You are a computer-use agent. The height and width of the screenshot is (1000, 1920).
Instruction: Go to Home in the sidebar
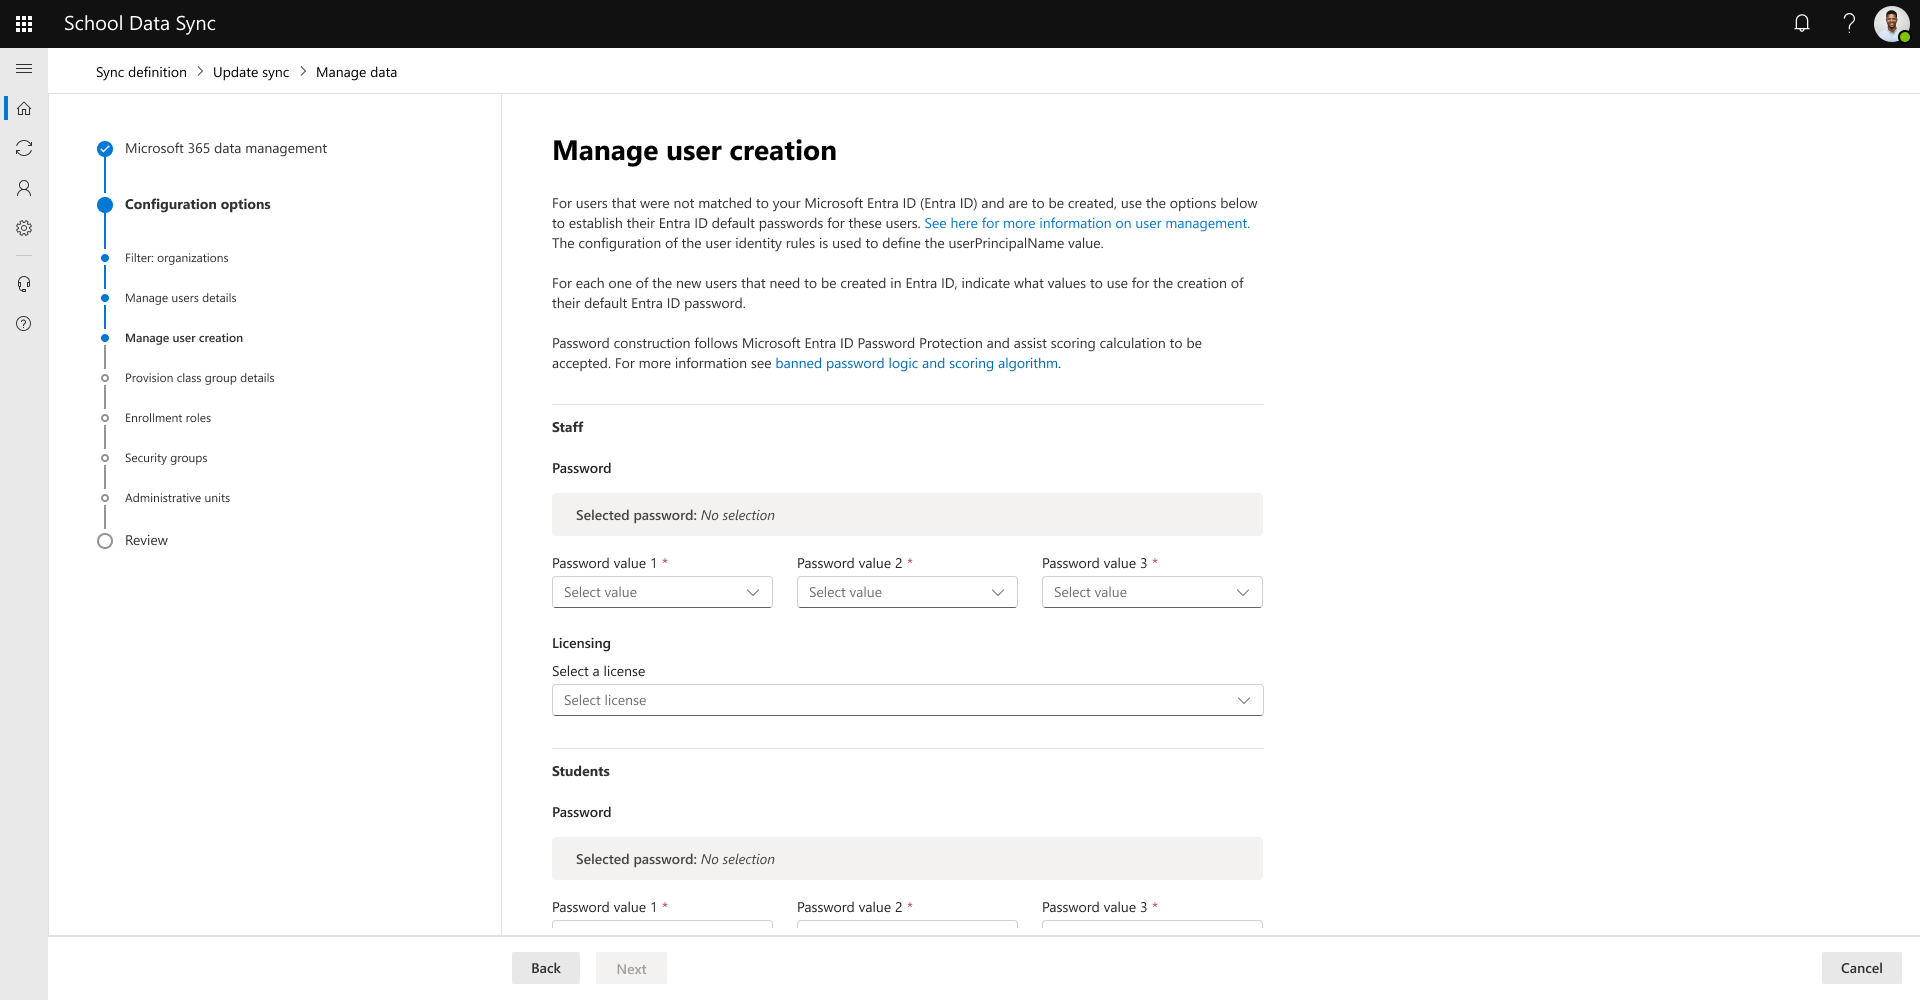(24, 108)
